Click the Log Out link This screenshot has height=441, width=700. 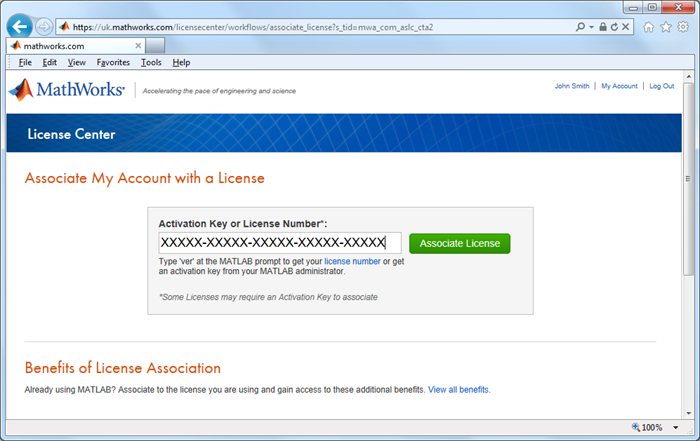pos(661,86)
